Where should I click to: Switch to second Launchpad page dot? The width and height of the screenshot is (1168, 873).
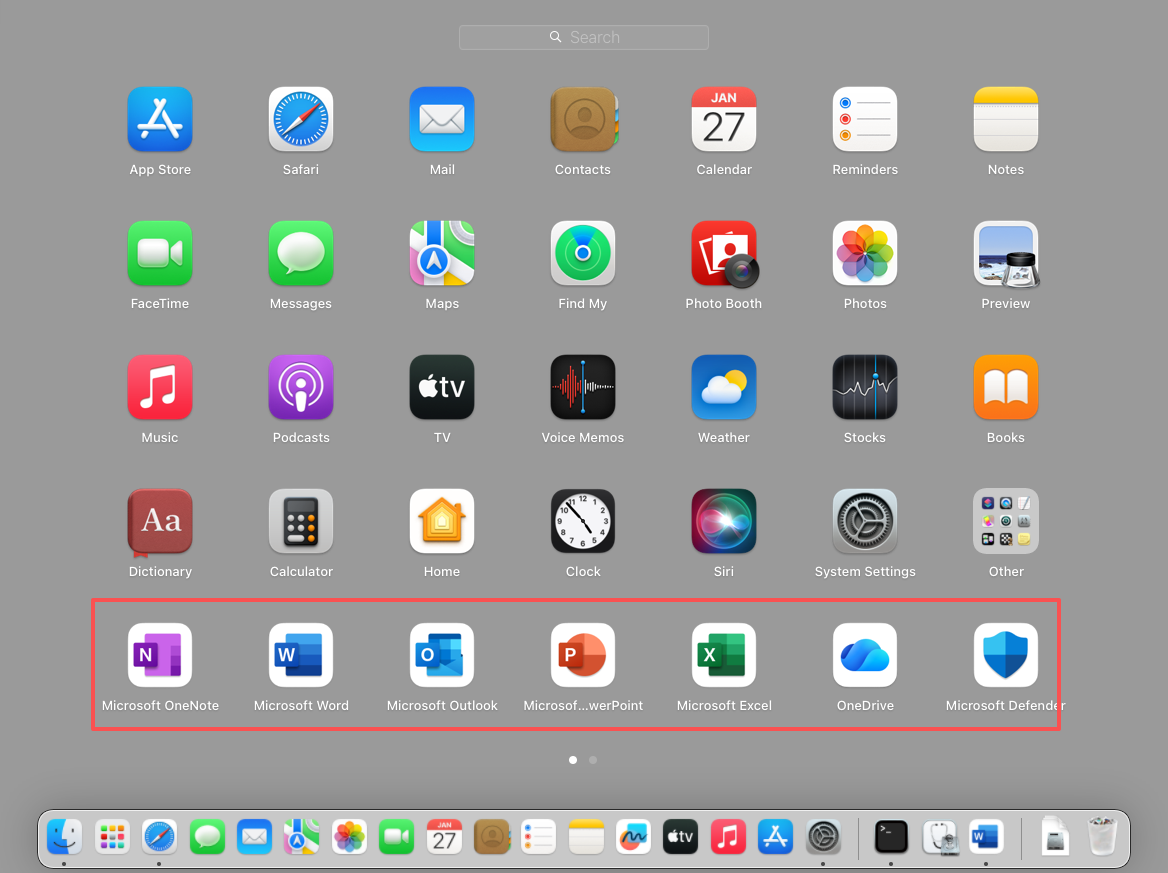[593, 760]
